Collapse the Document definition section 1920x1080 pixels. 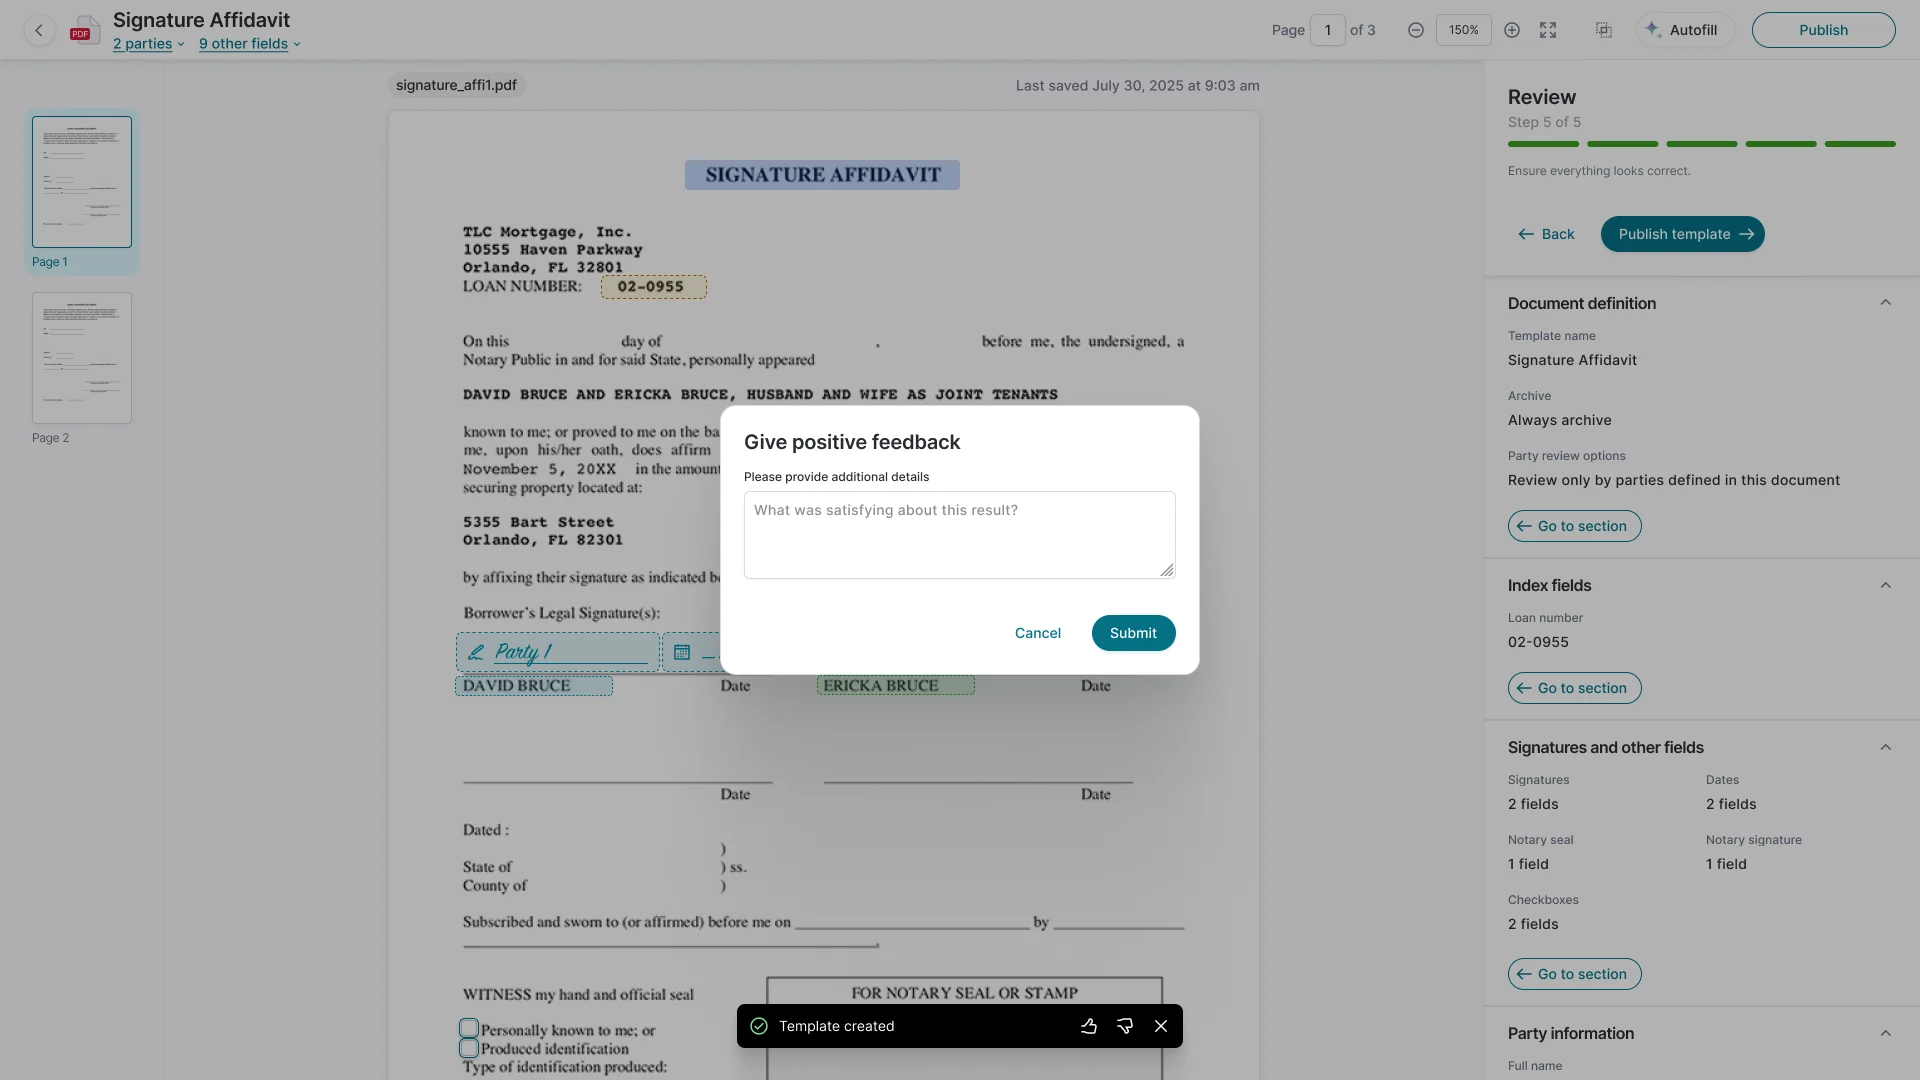tap(1885, 303)
